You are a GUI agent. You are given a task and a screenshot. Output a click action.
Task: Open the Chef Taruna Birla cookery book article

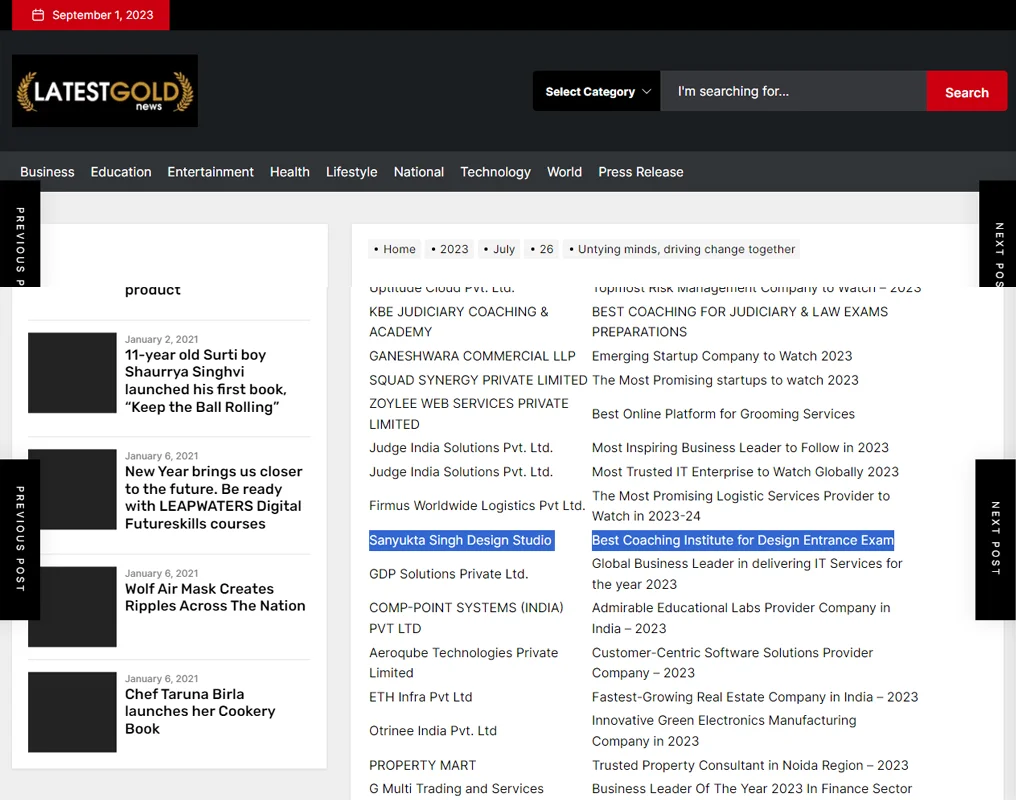[200, 711]
